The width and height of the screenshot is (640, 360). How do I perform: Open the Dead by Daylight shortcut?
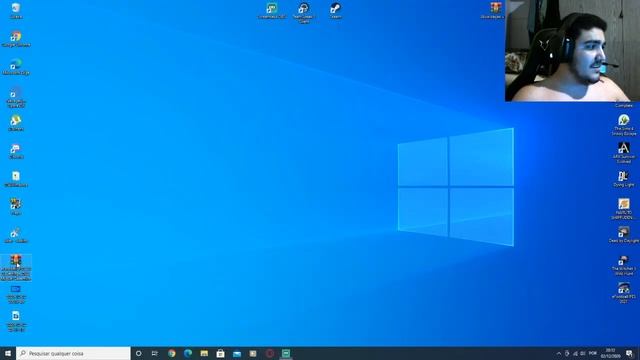tap(624, 235)
